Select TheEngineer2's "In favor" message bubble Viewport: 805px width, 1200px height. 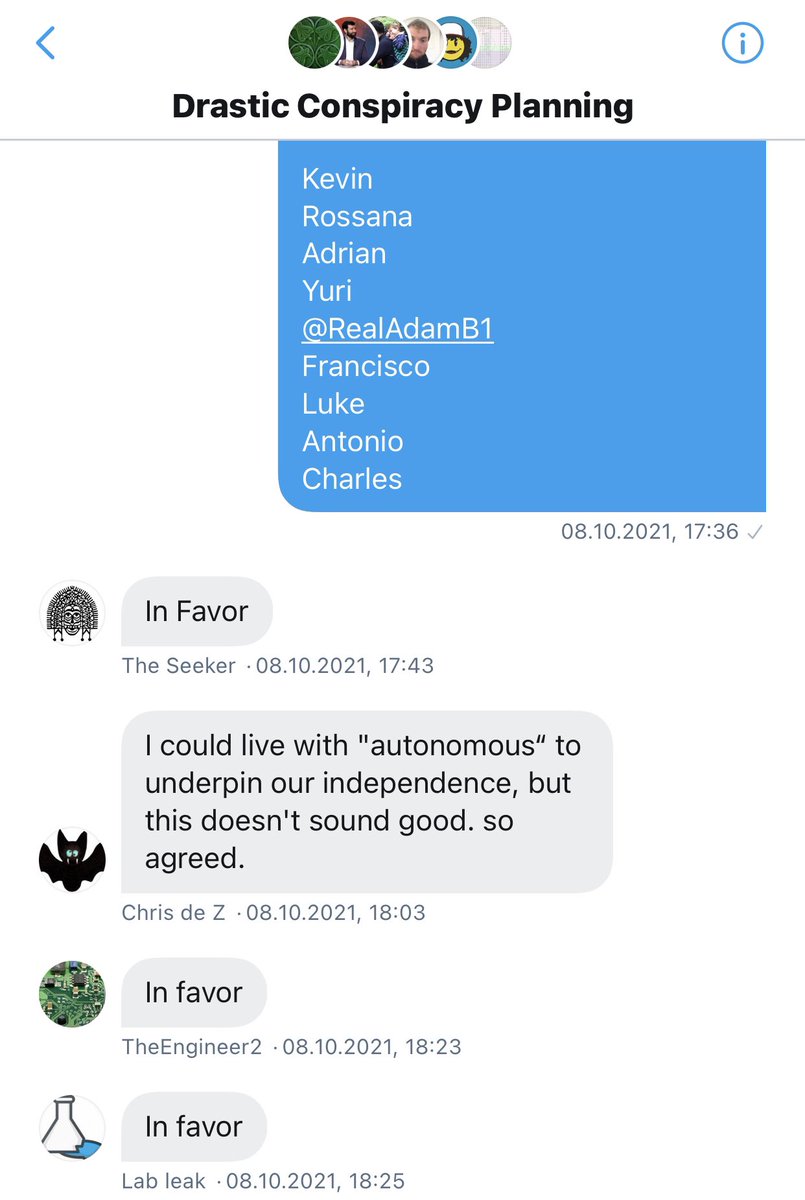194,993
